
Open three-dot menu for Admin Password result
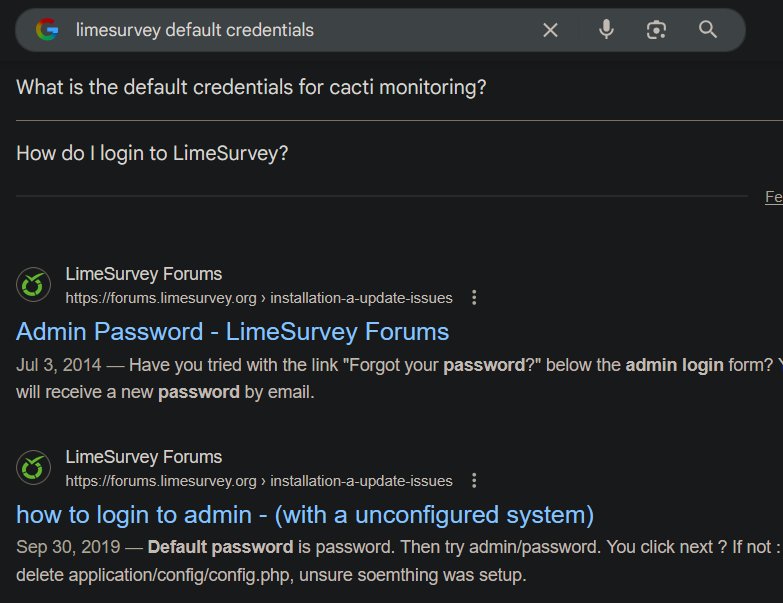click(474, 298)
